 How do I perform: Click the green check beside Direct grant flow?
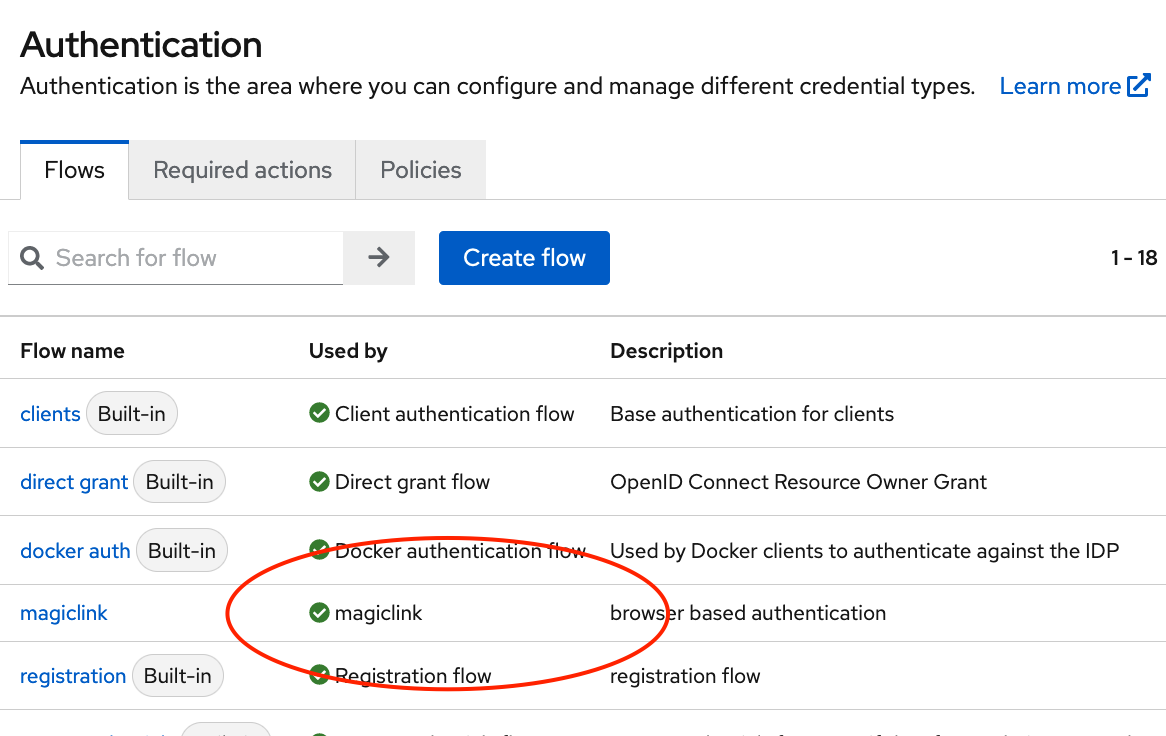tap(319, 481)
